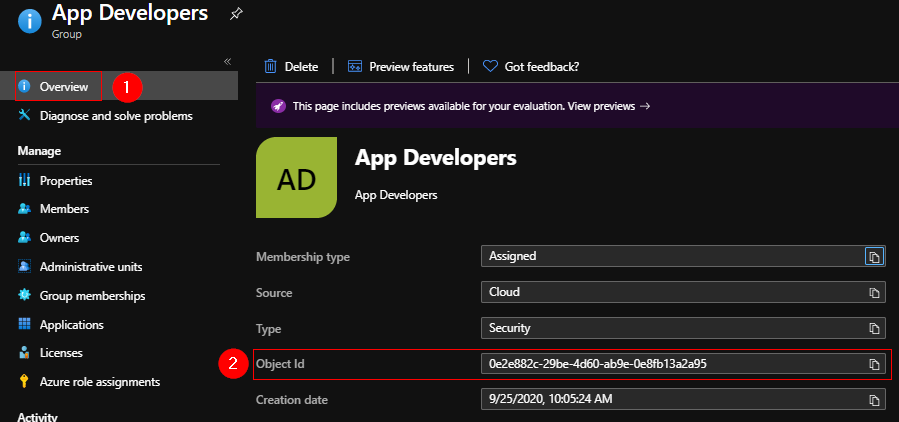The width and height of the screenshot is (899, 422).
Task: Click the Diagnose wrench icon
Action: point(24,116)
